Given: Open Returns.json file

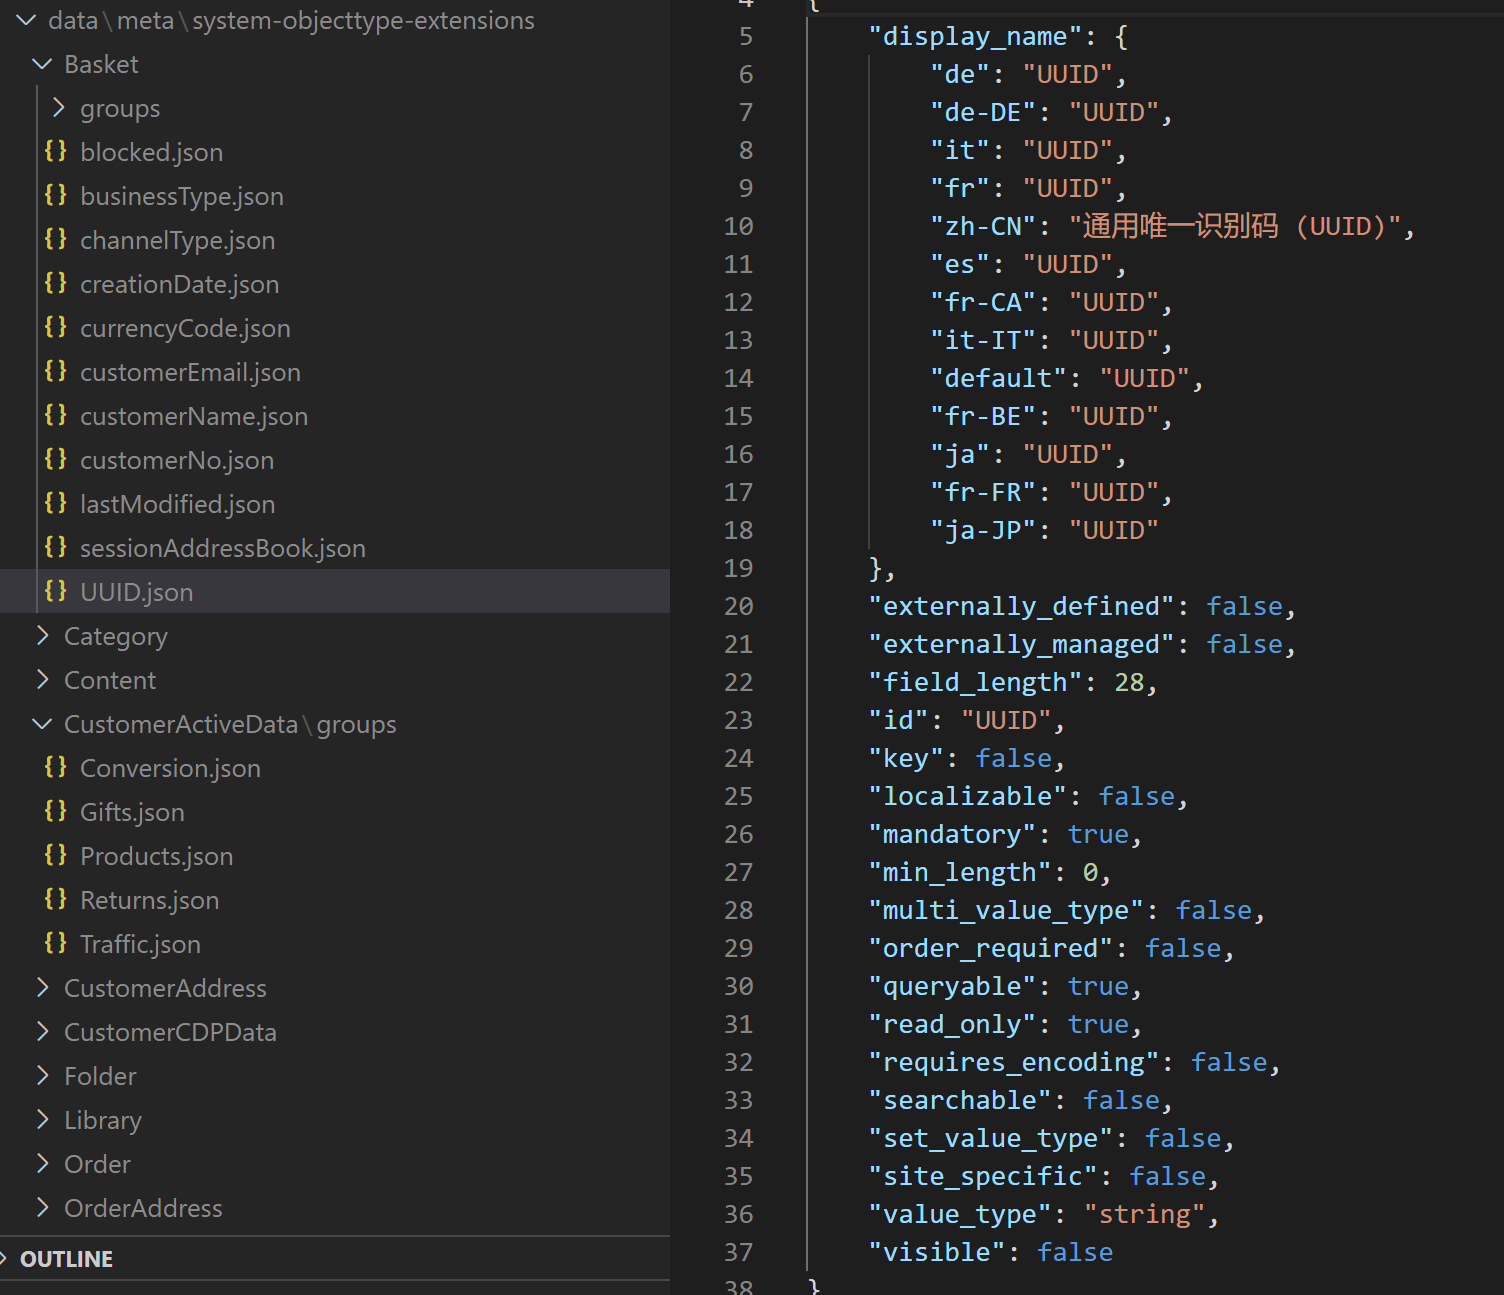Looking at the screenshot, I should (x=150, y=900).
